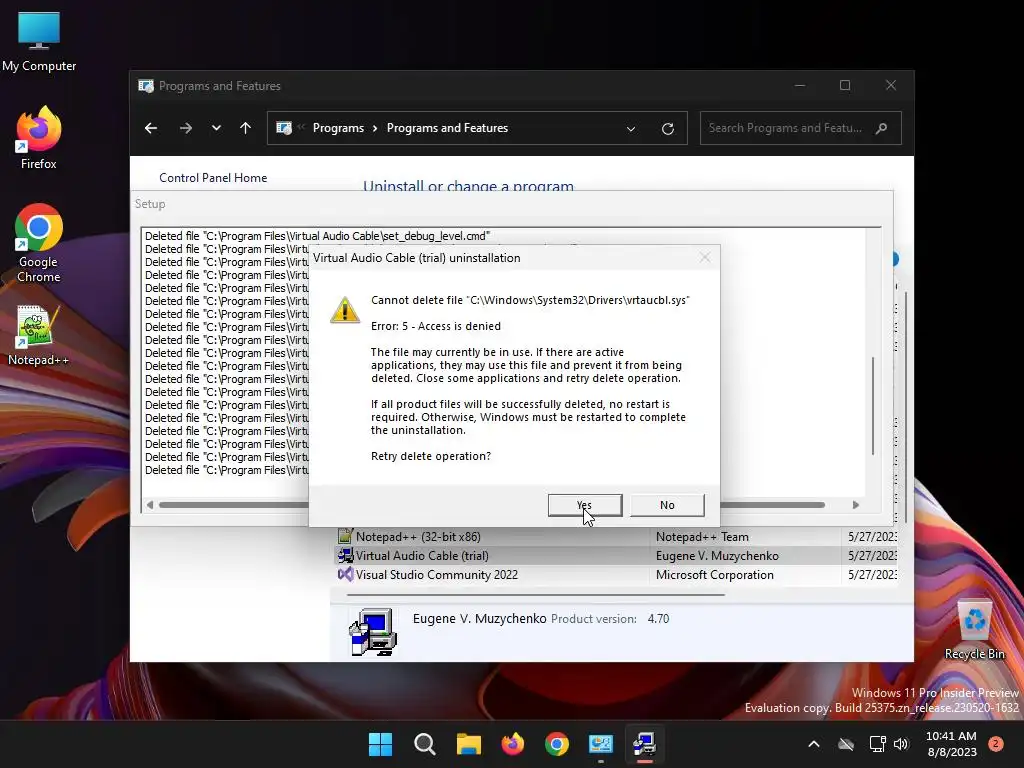Switch to the uninstaller taskbar item
The width and height of the screenshot is (1024, 768).
coord(645,744)
